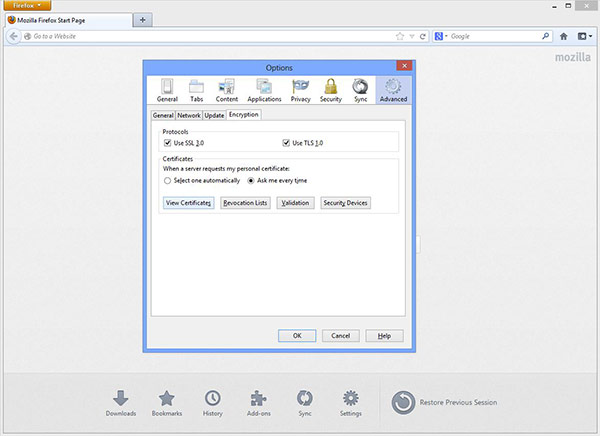Click the View Certificates button
The height and width of the screenshot is (436, 600).
tap(188, 203)
